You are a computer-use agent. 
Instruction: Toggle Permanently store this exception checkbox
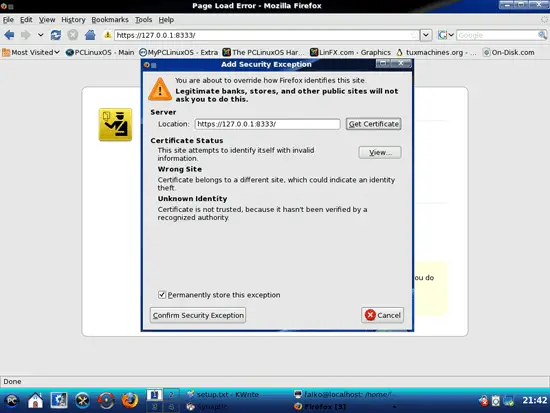point(162,295)
